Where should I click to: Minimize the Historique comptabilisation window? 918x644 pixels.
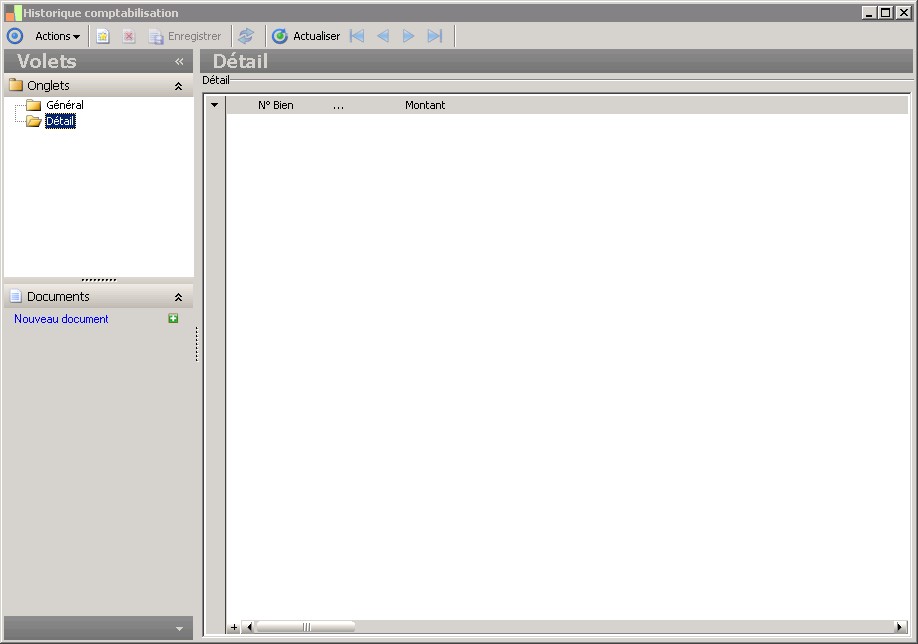point(869,12)
